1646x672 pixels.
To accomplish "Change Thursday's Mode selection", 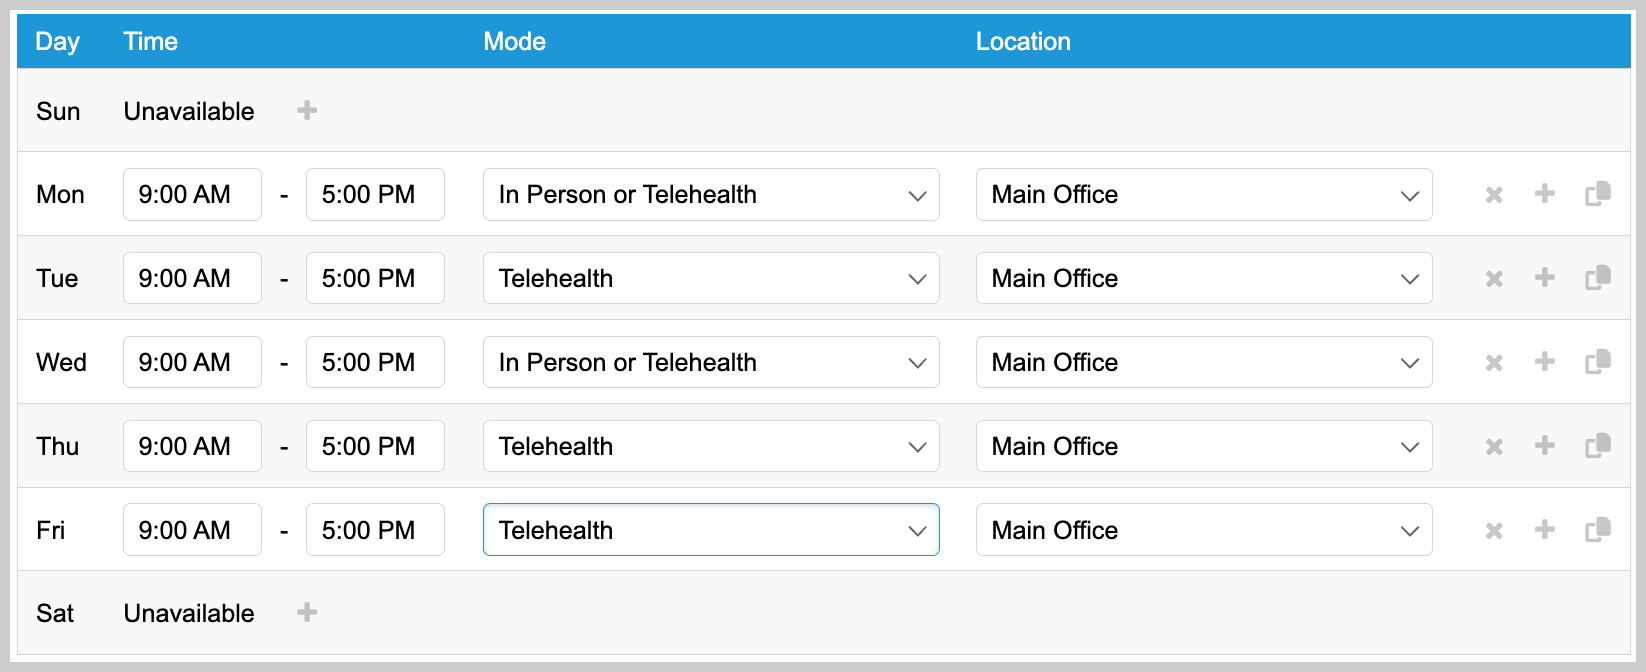I will (x=710, y=446).
